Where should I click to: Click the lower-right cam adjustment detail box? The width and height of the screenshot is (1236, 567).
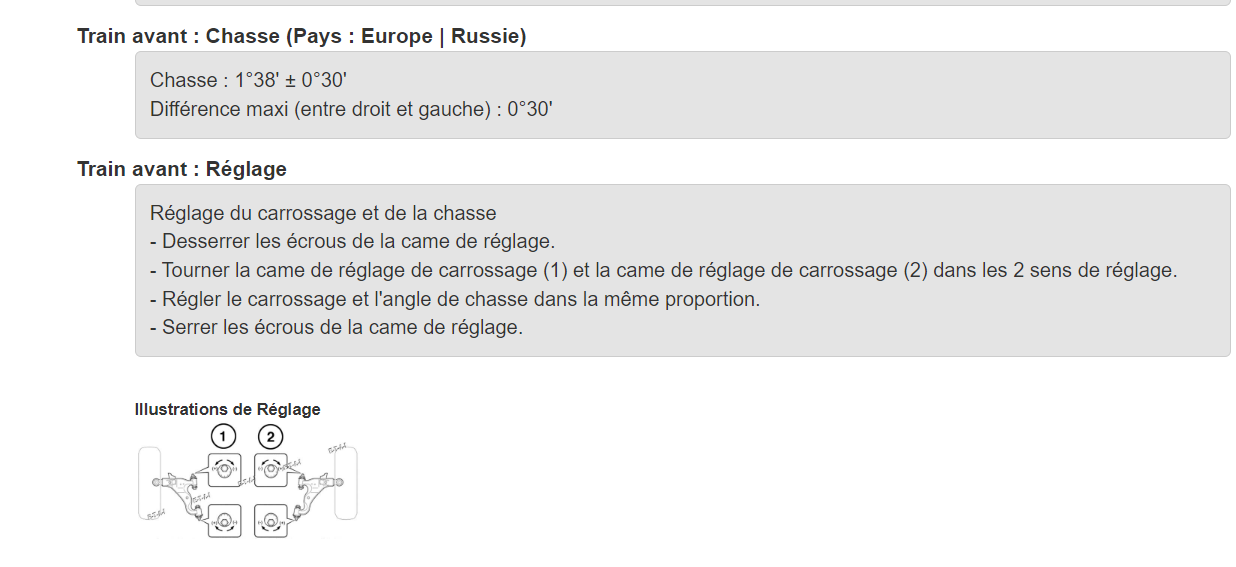271,521
